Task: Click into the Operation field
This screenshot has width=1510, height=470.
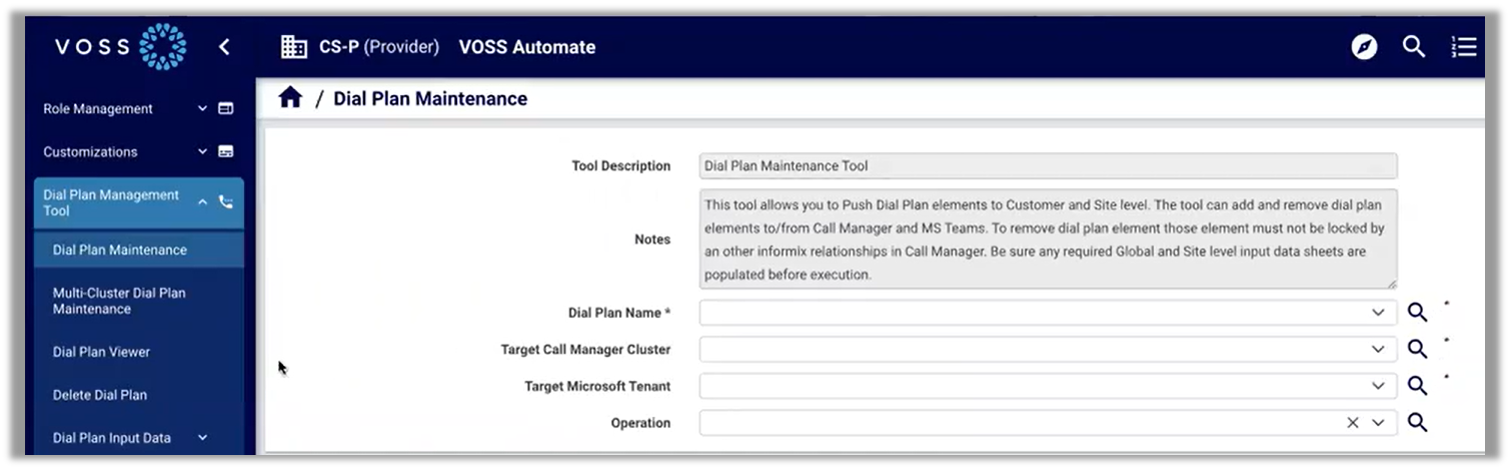Action: [x=1048, y=423]
